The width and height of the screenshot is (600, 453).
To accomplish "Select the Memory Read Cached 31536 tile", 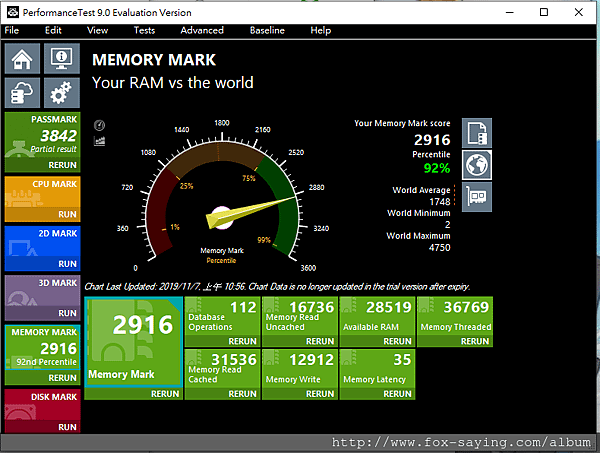I will pos(222,368).
